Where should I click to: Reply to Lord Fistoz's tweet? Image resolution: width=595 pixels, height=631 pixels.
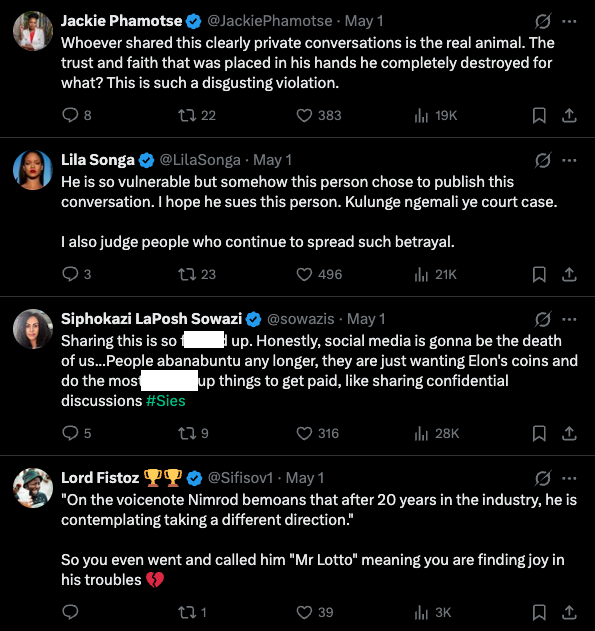tap(70, 612)
